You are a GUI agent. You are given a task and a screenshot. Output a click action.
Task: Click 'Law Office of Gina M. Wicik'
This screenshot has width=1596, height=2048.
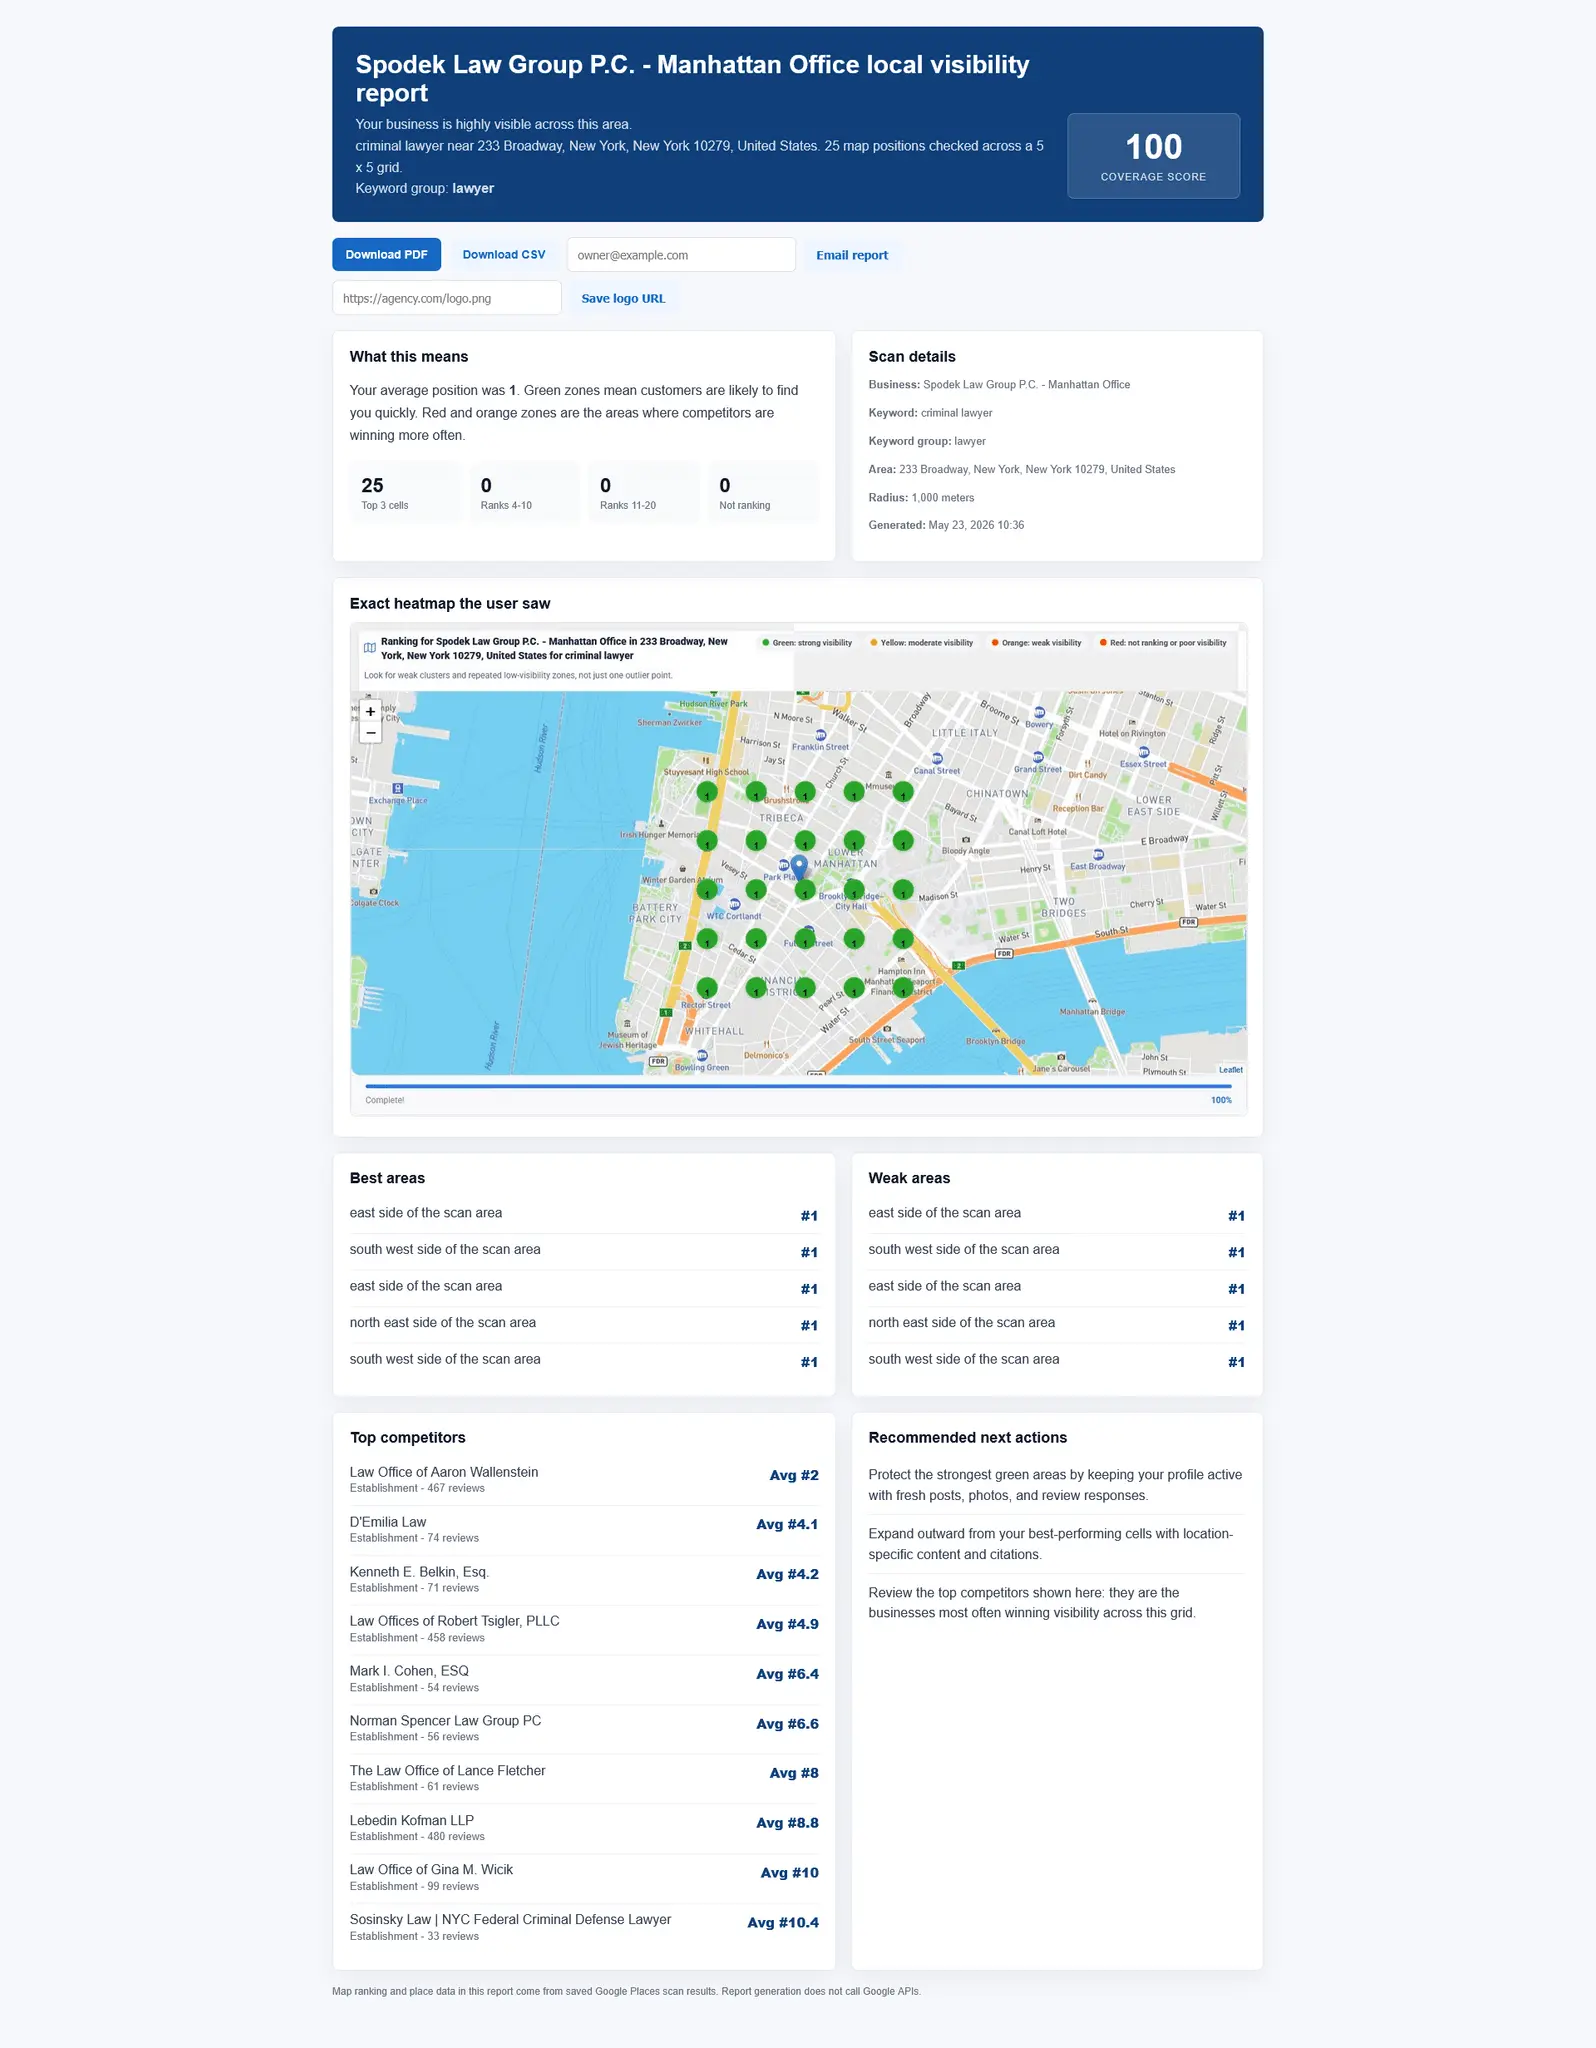pyautogui.click(x=584, y=1878)
